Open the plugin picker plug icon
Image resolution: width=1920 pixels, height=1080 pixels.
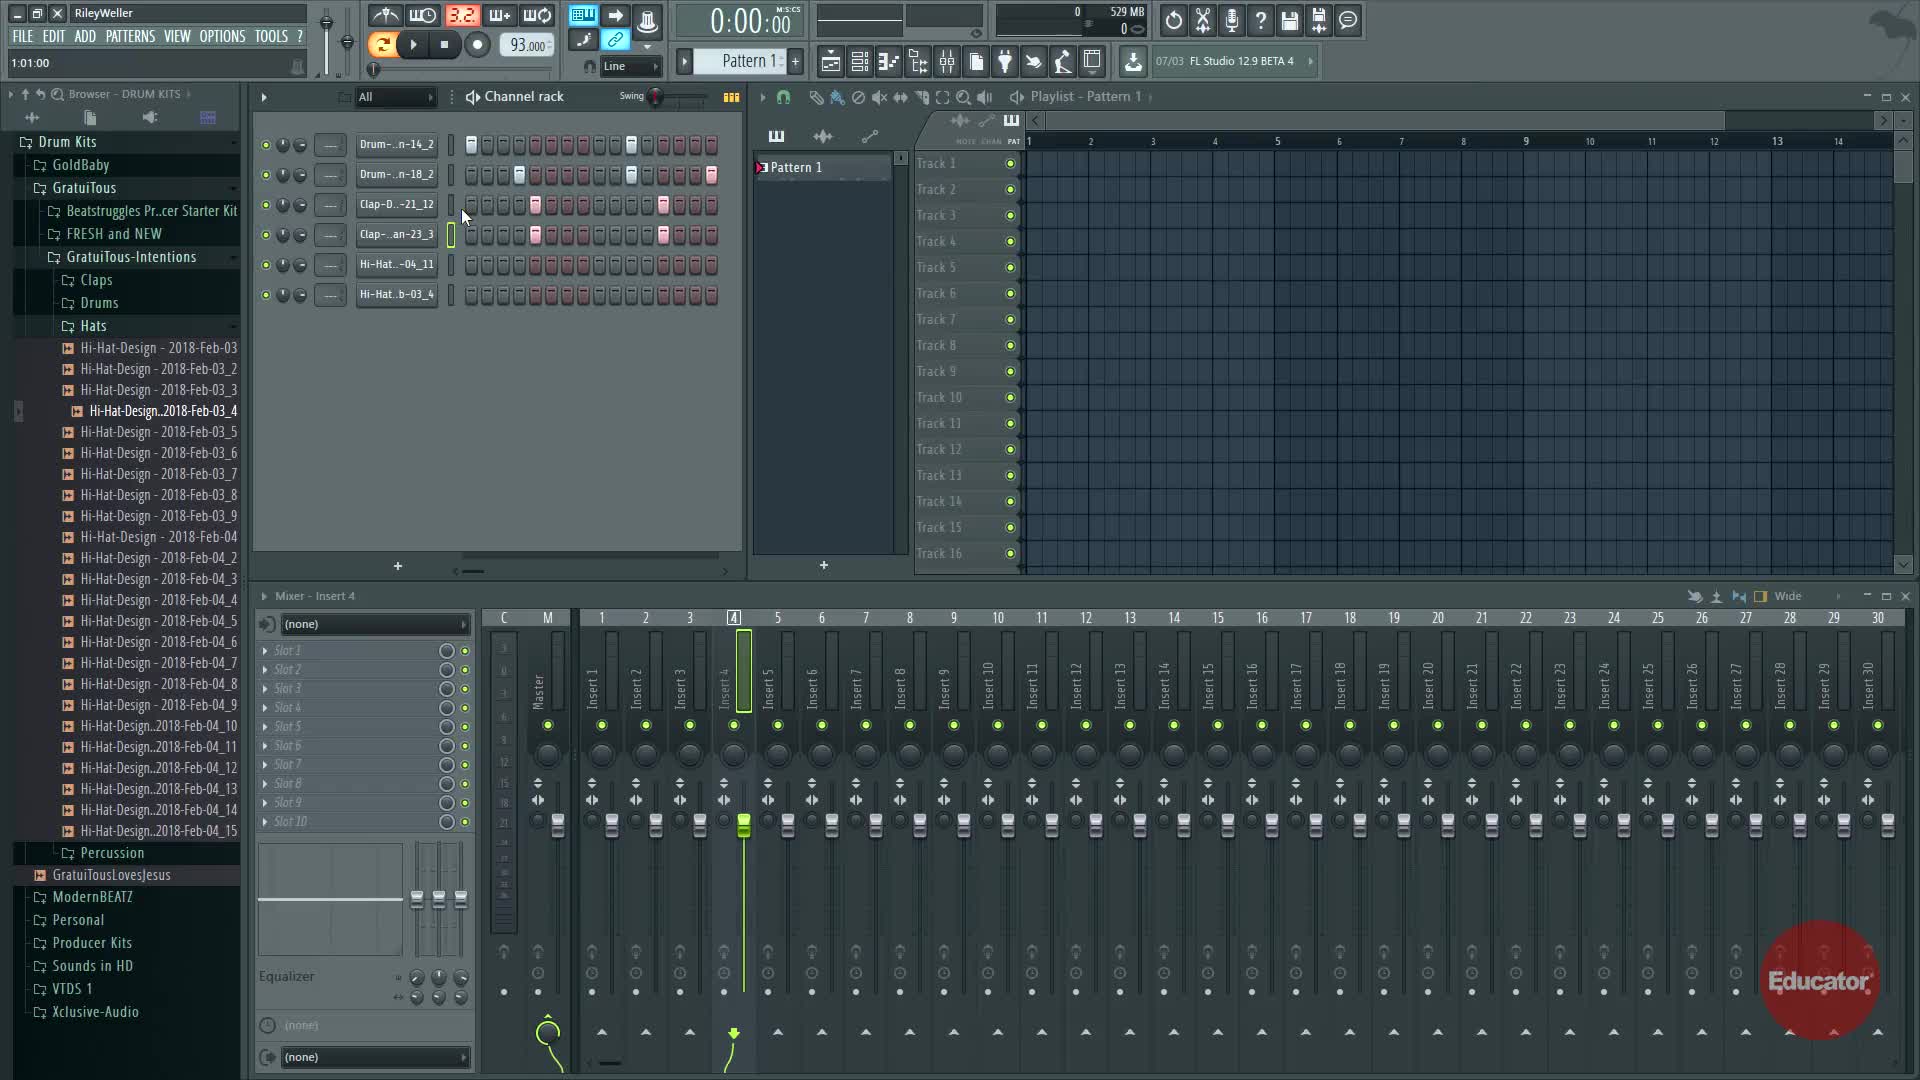tap(1005, 62)
